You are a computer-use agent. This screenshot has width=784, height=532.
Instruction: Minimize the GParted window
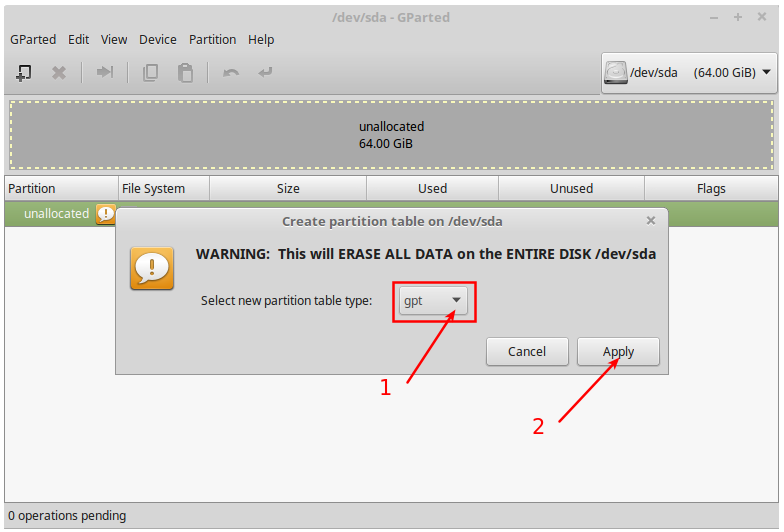coord(714,18)
